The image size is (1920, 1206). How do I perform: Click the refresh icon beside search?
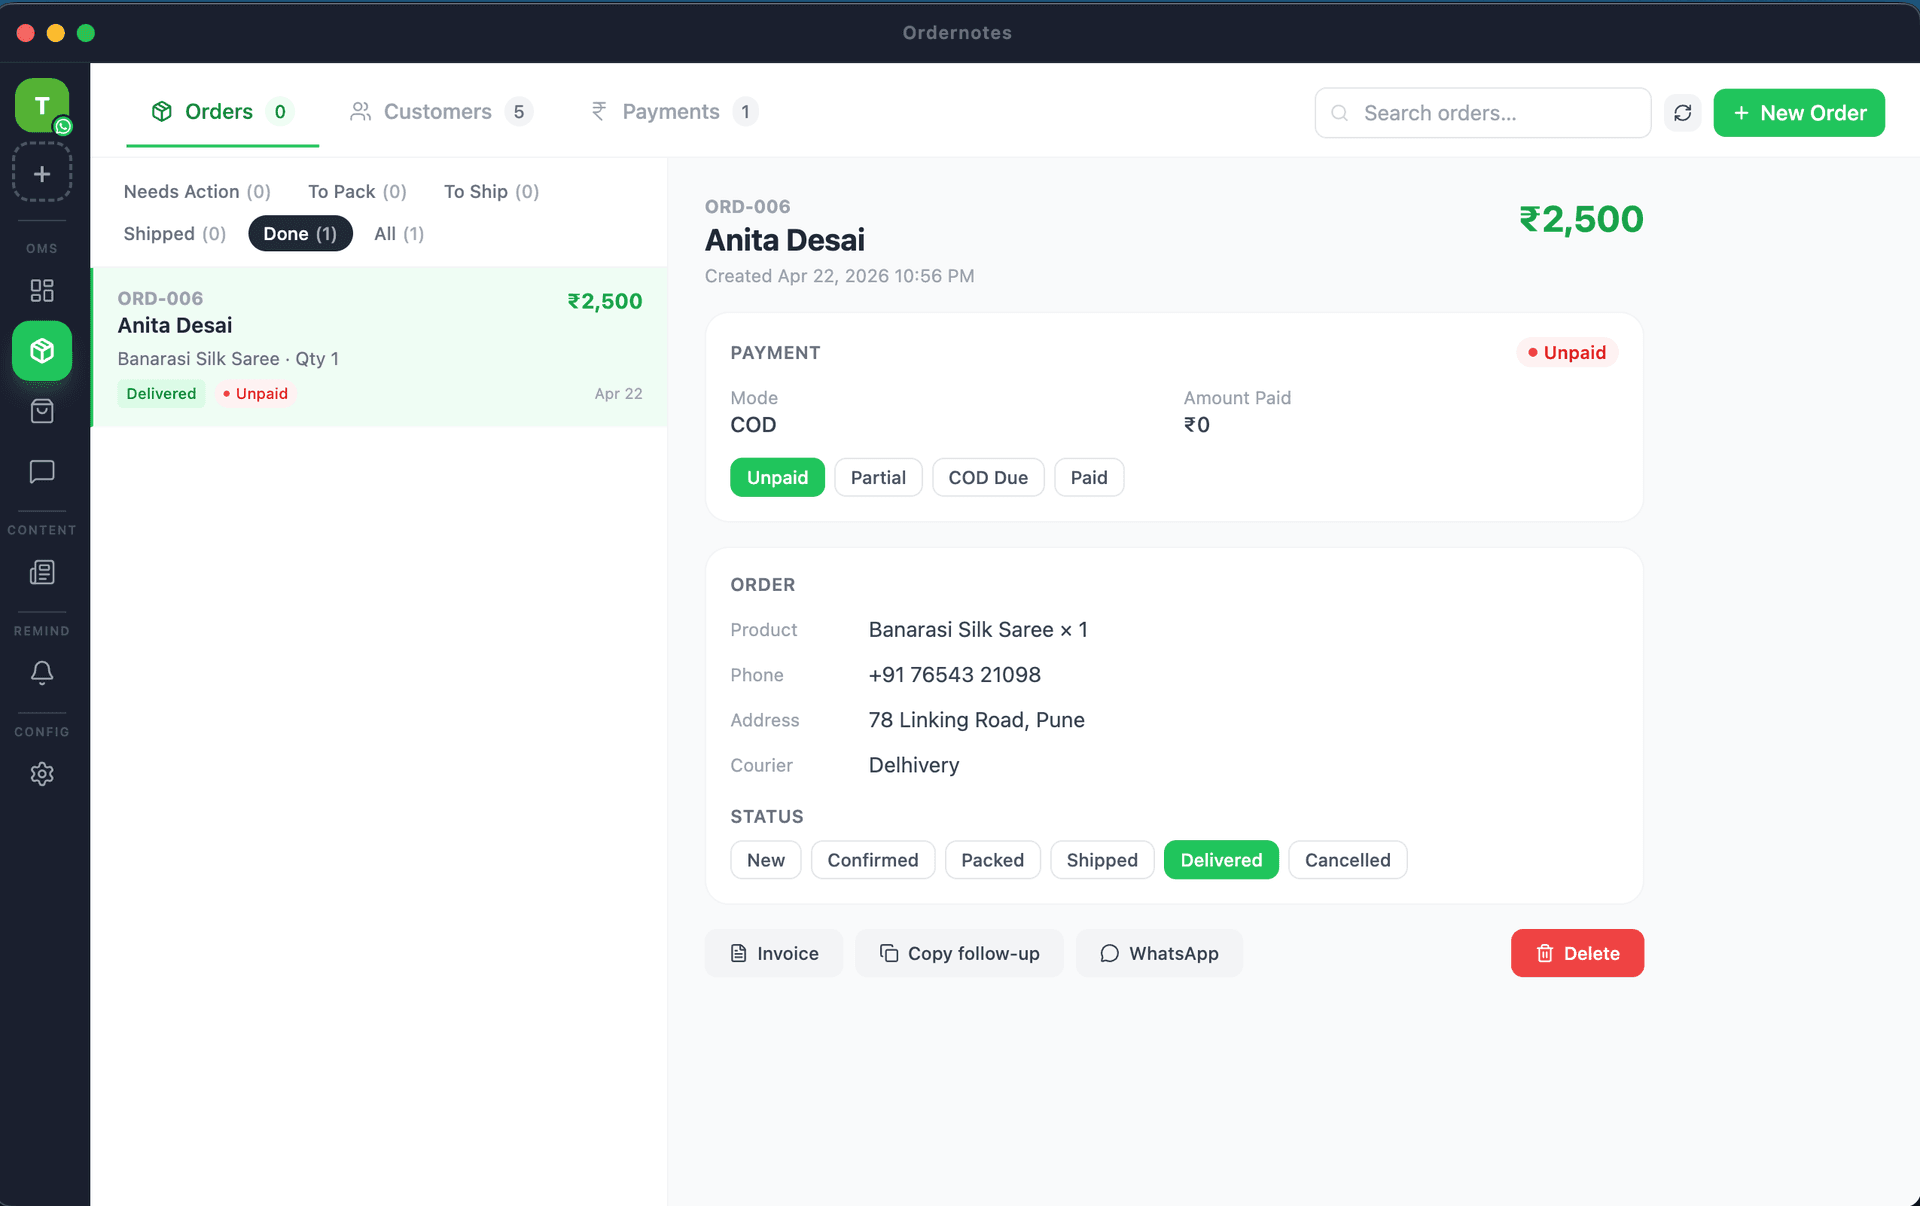coord(1682,113)
